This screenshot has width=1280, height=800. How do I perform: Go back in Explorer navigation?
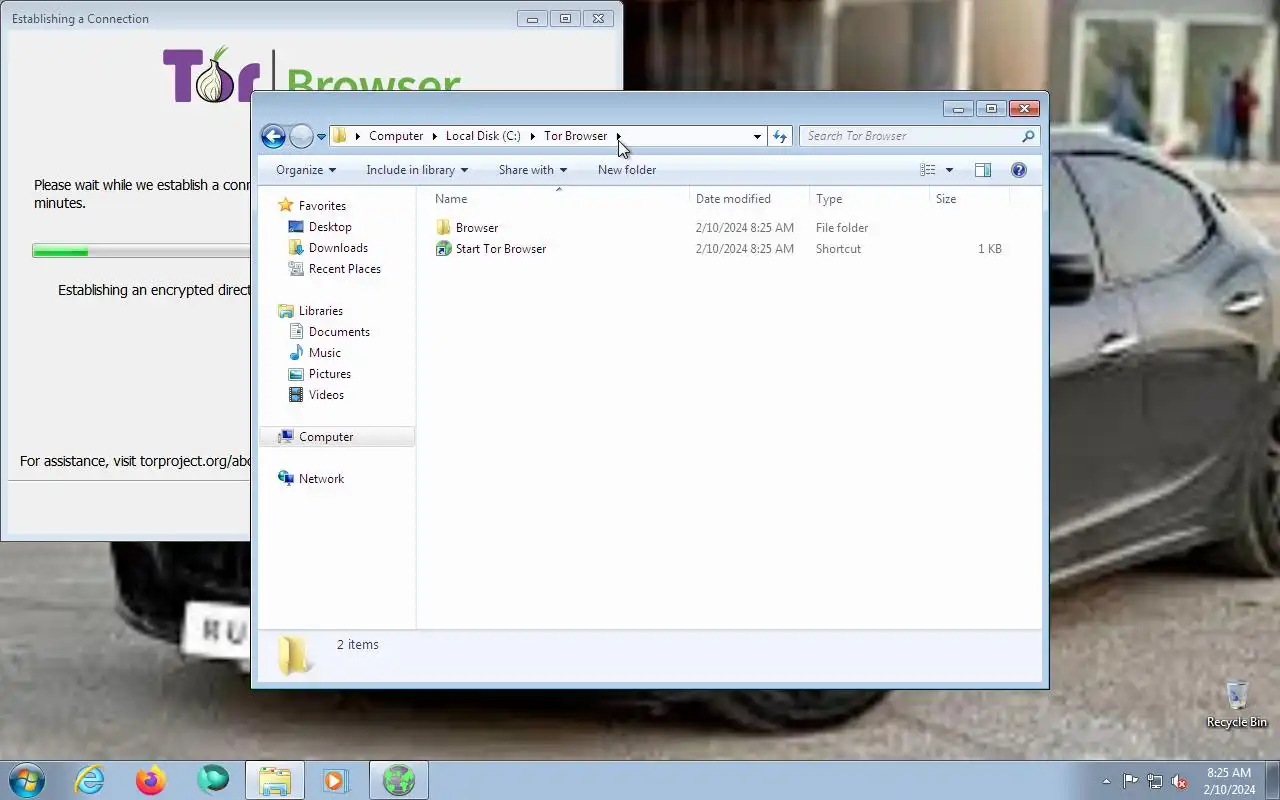[273, 136]
